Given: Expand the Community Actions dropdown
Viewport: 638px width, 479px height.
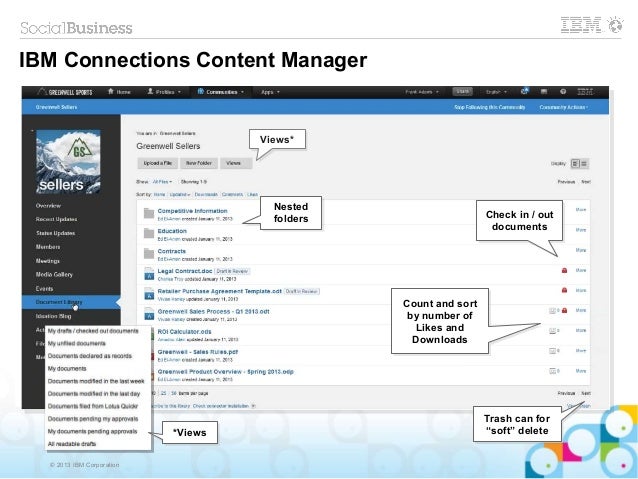Looking at the screenshot, I should [x=564, y=107].
